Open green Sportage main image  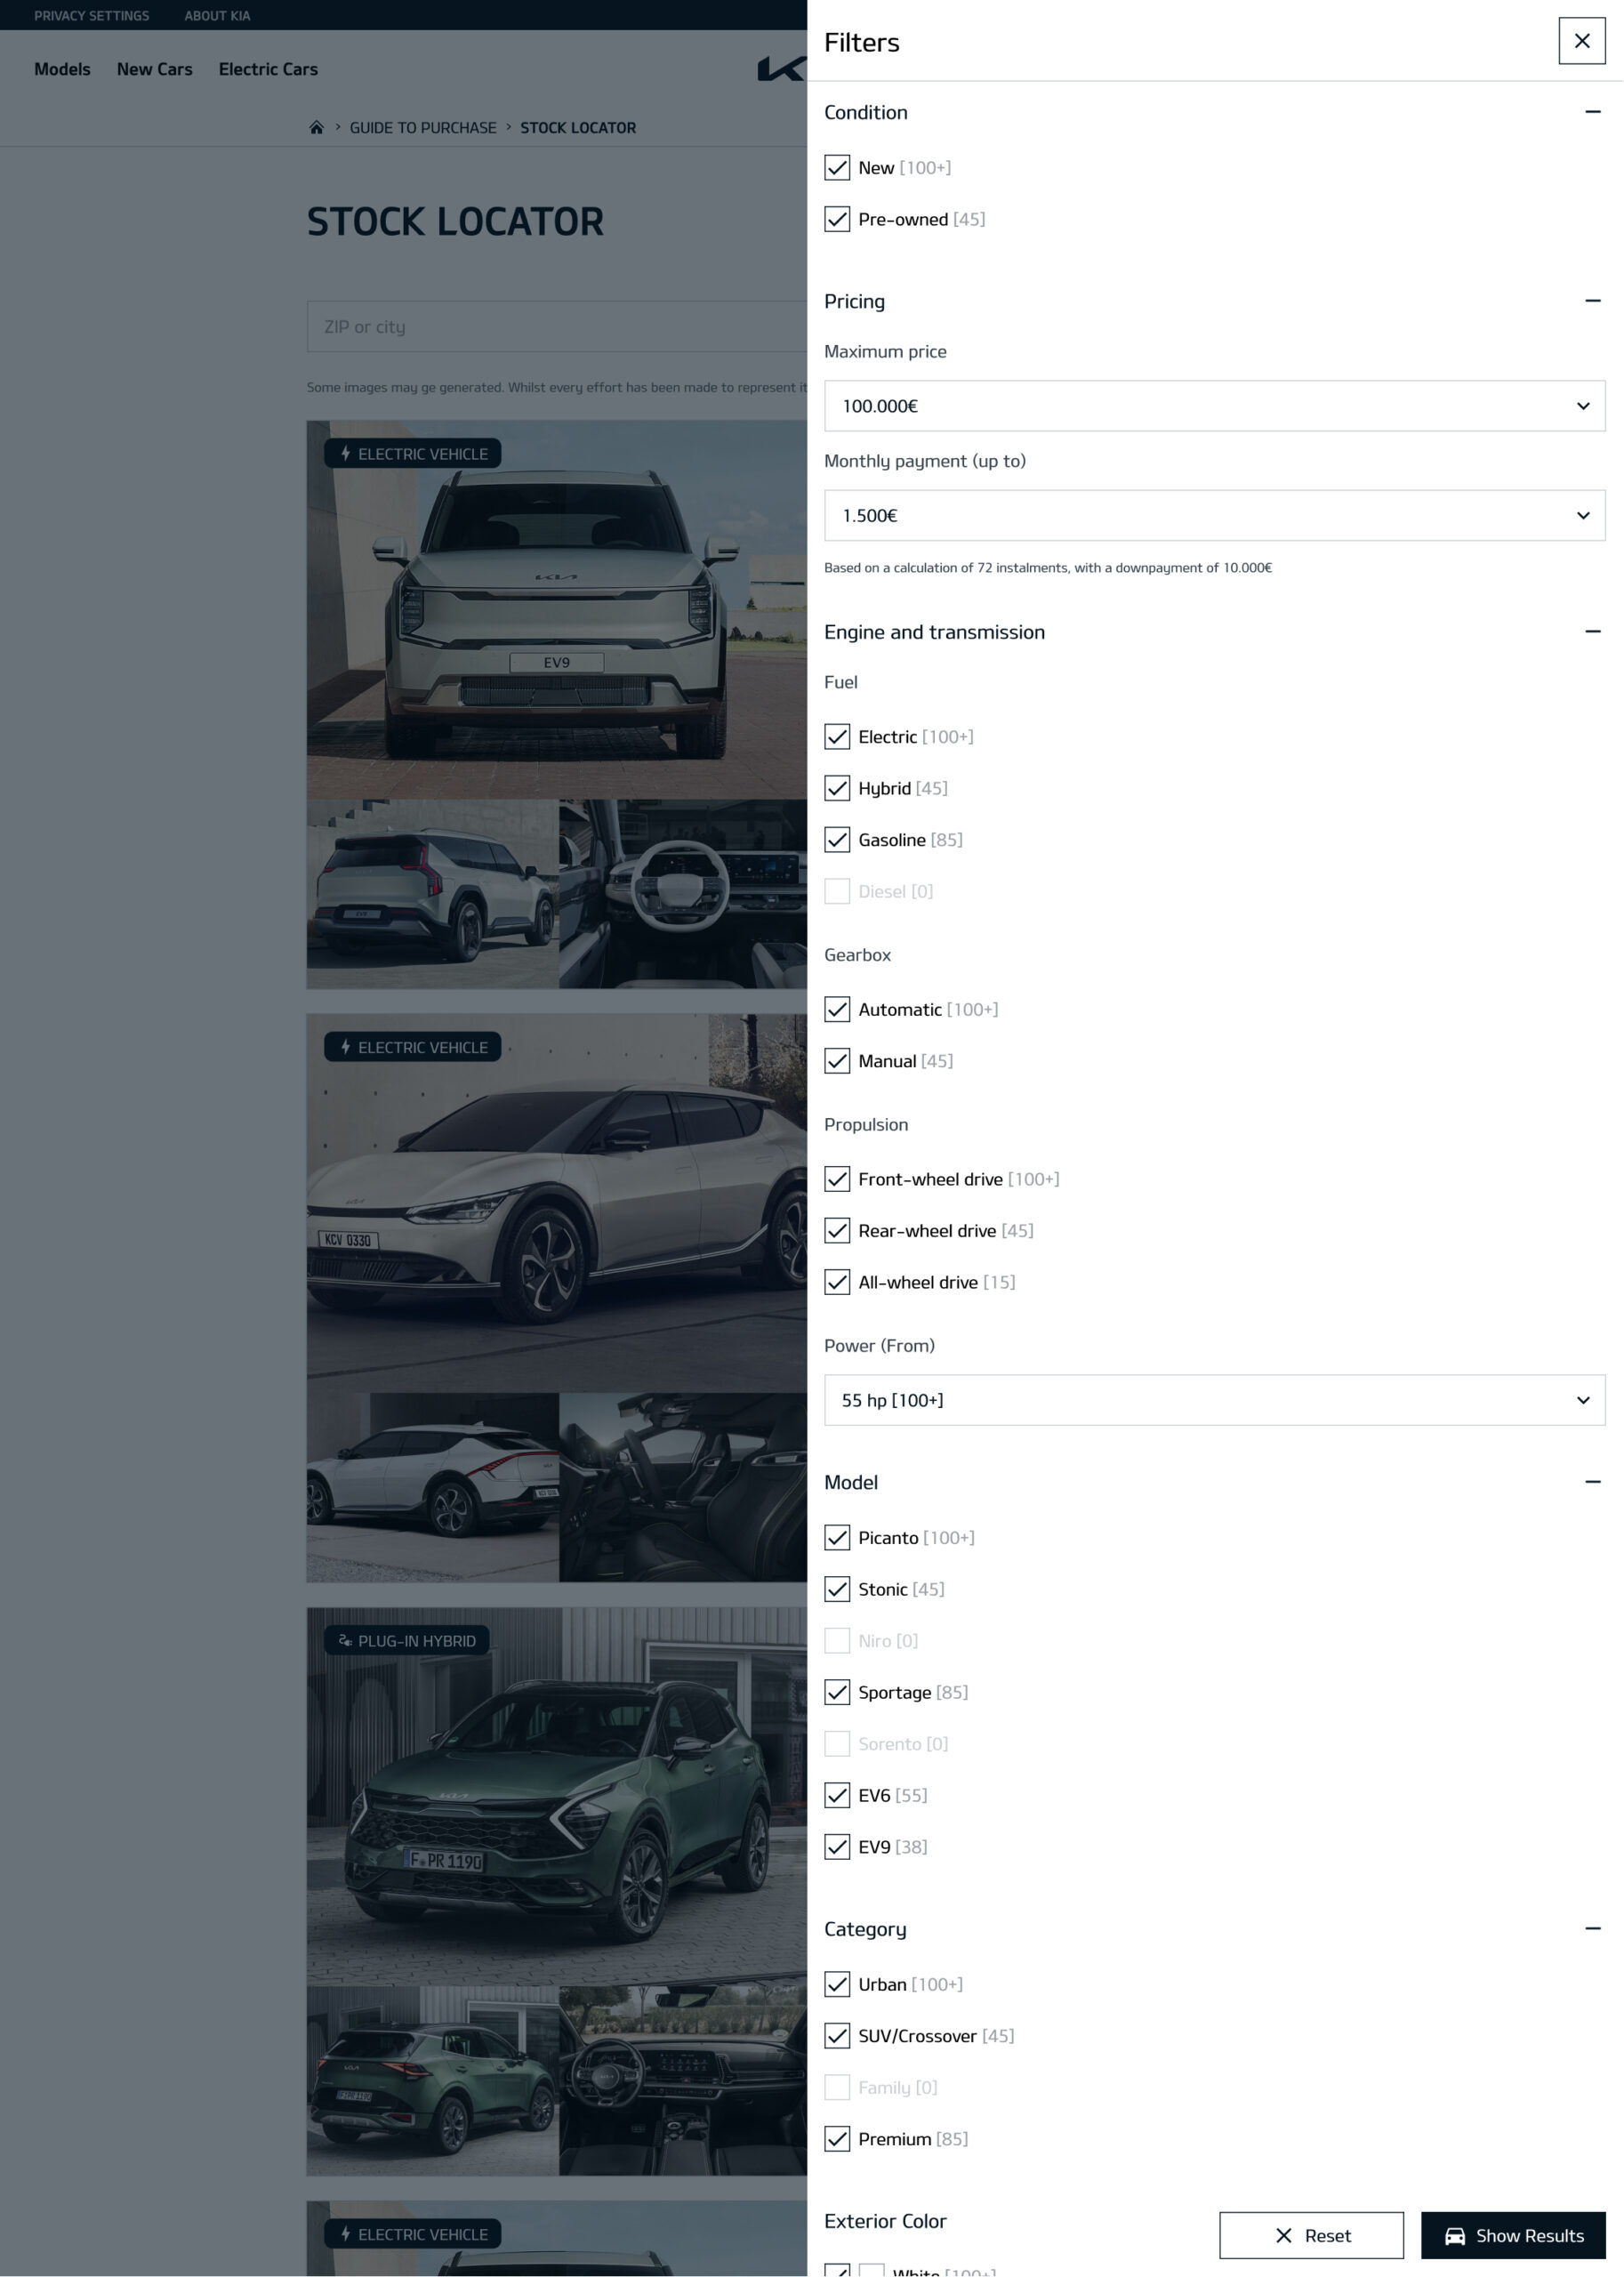[x=556, y=1796]
